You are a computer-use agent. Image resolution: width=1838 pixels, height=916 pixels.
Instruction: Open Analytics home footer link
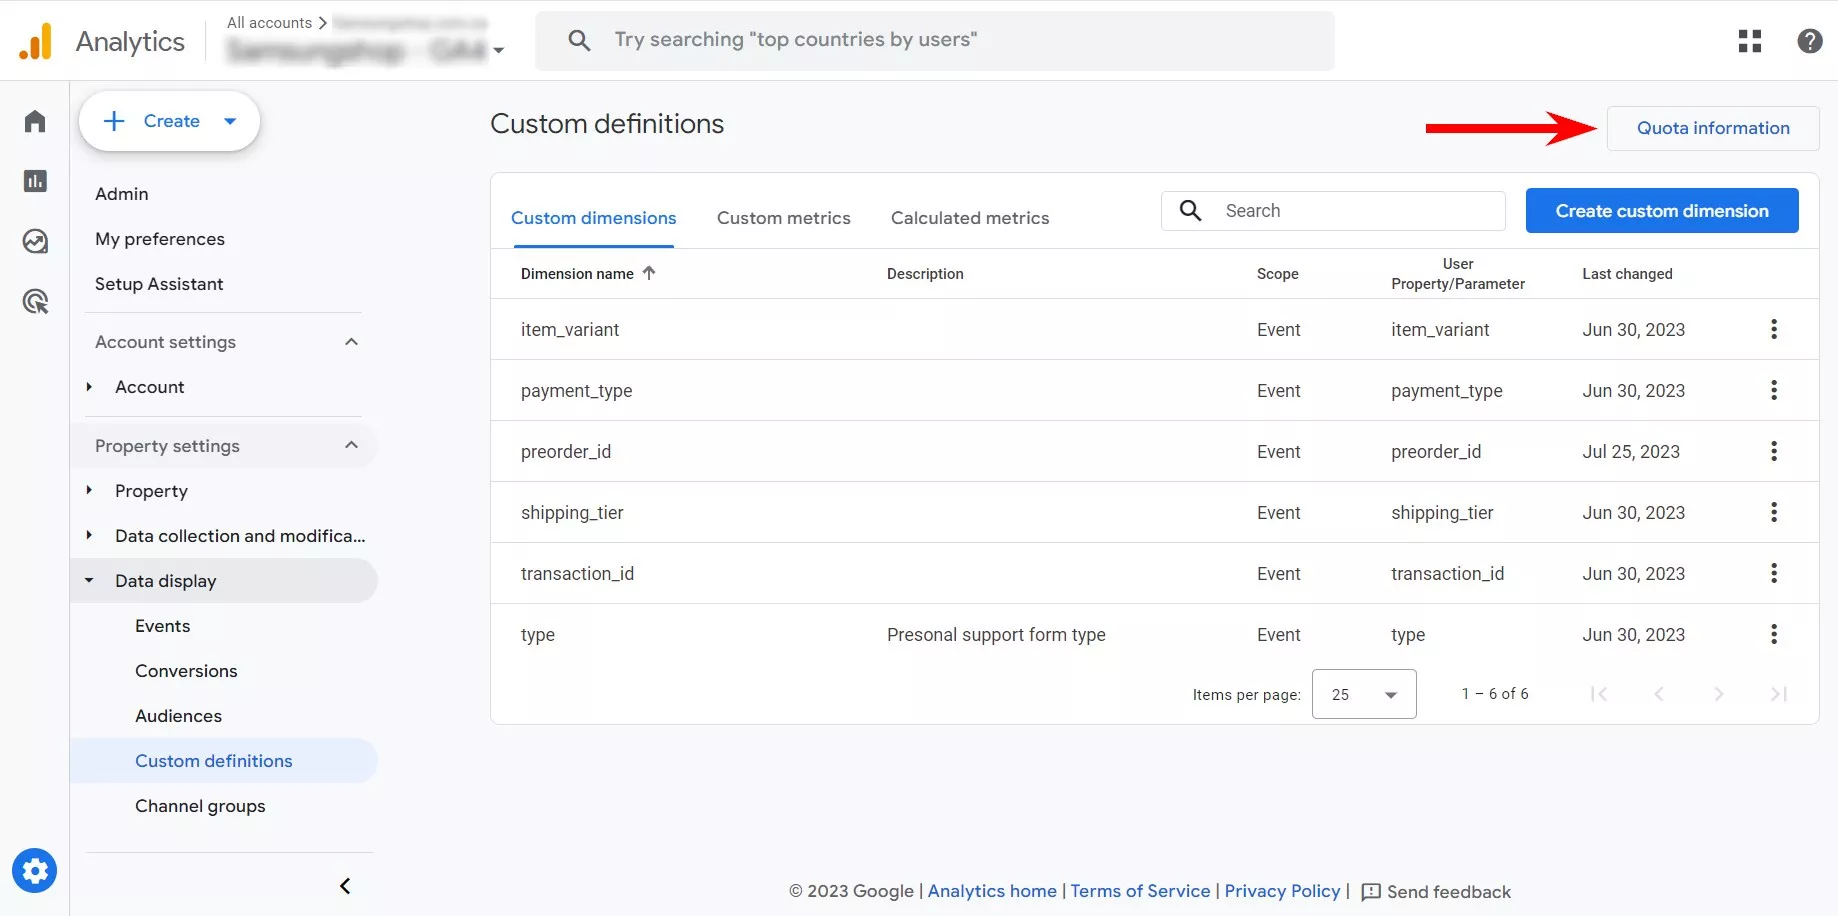click(x=992, y=891)
